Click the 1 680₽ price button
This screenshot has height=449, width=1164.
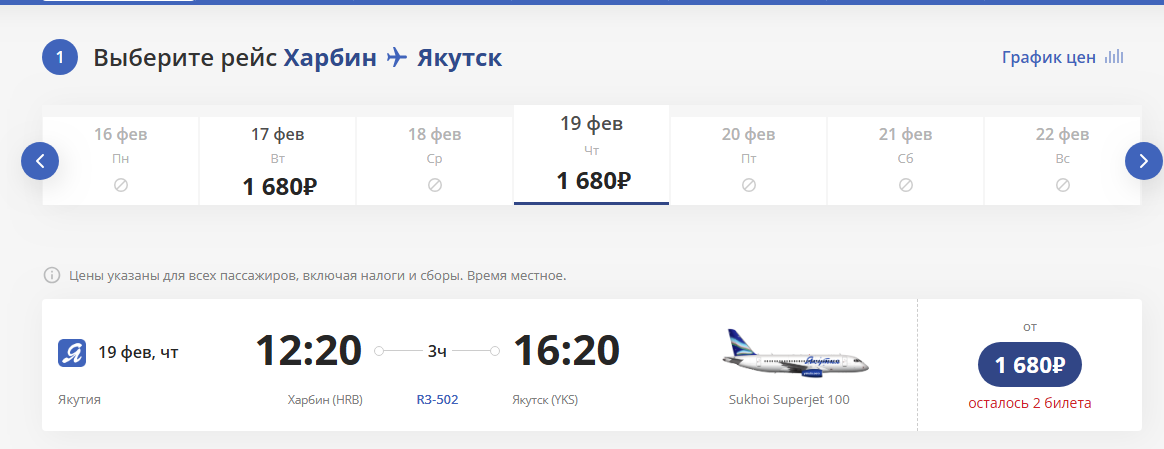(1029, 365)
